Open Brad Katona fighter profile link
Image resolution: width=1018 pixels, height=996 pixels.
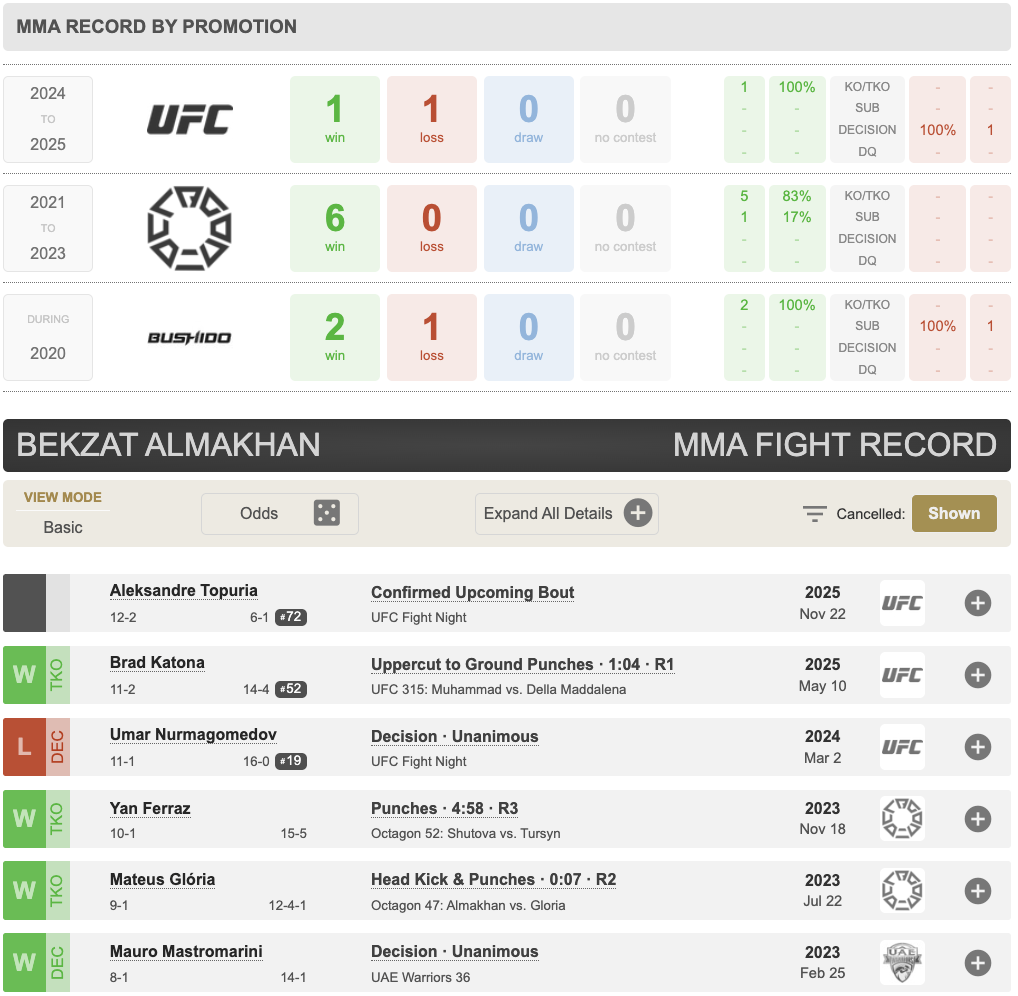(157, 663)
